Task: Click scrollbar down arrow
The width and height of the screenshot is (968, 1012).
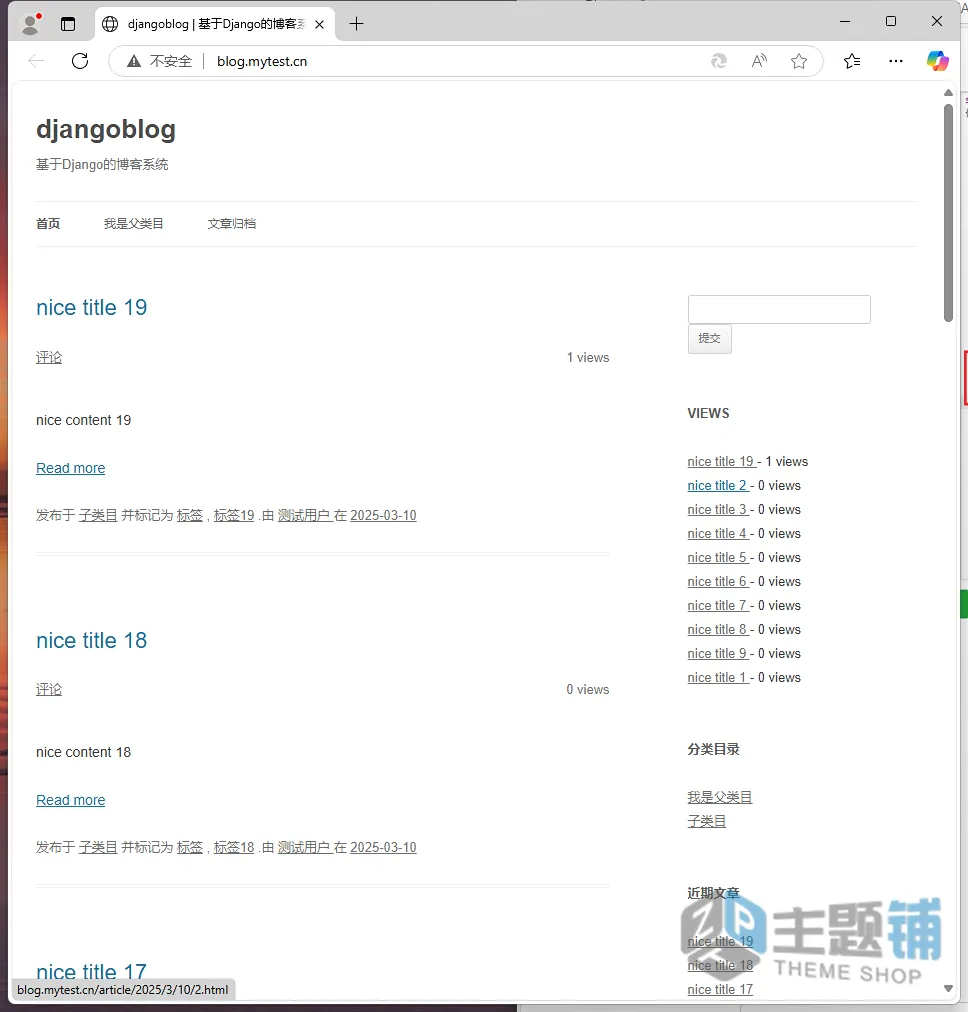Action: 948,988
